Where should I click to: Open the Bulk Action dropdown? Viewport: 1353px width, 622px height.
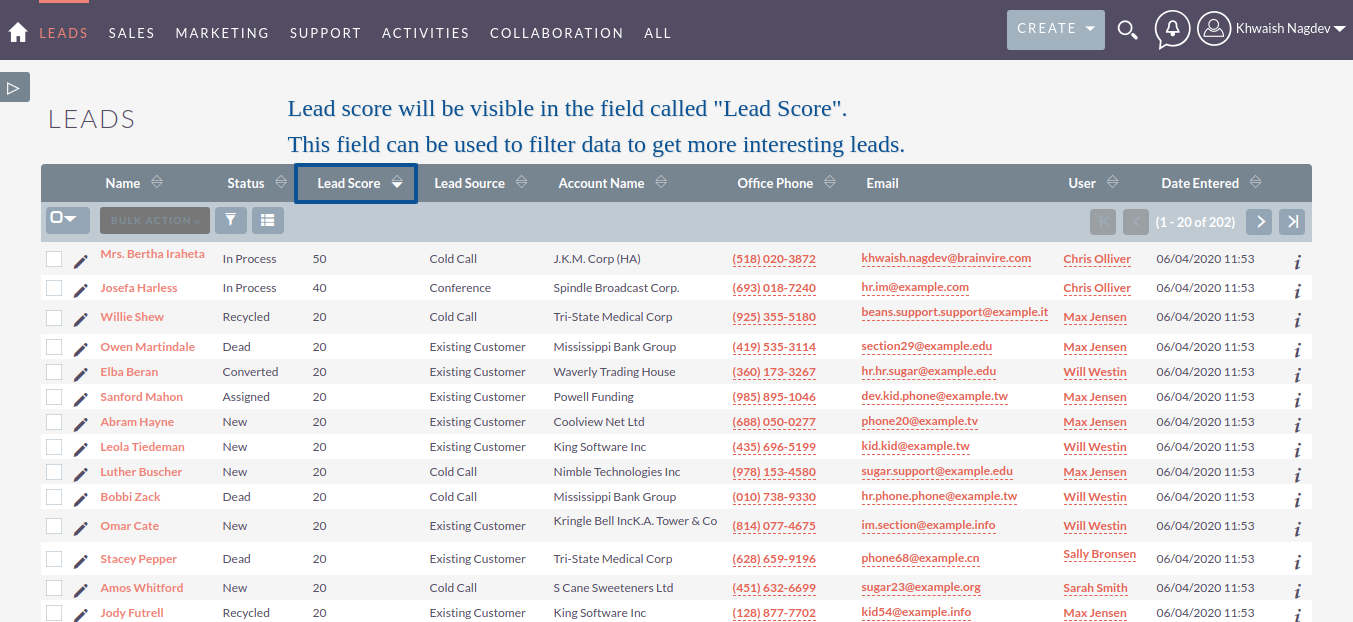pyautogui.click(x=155, y=220)
